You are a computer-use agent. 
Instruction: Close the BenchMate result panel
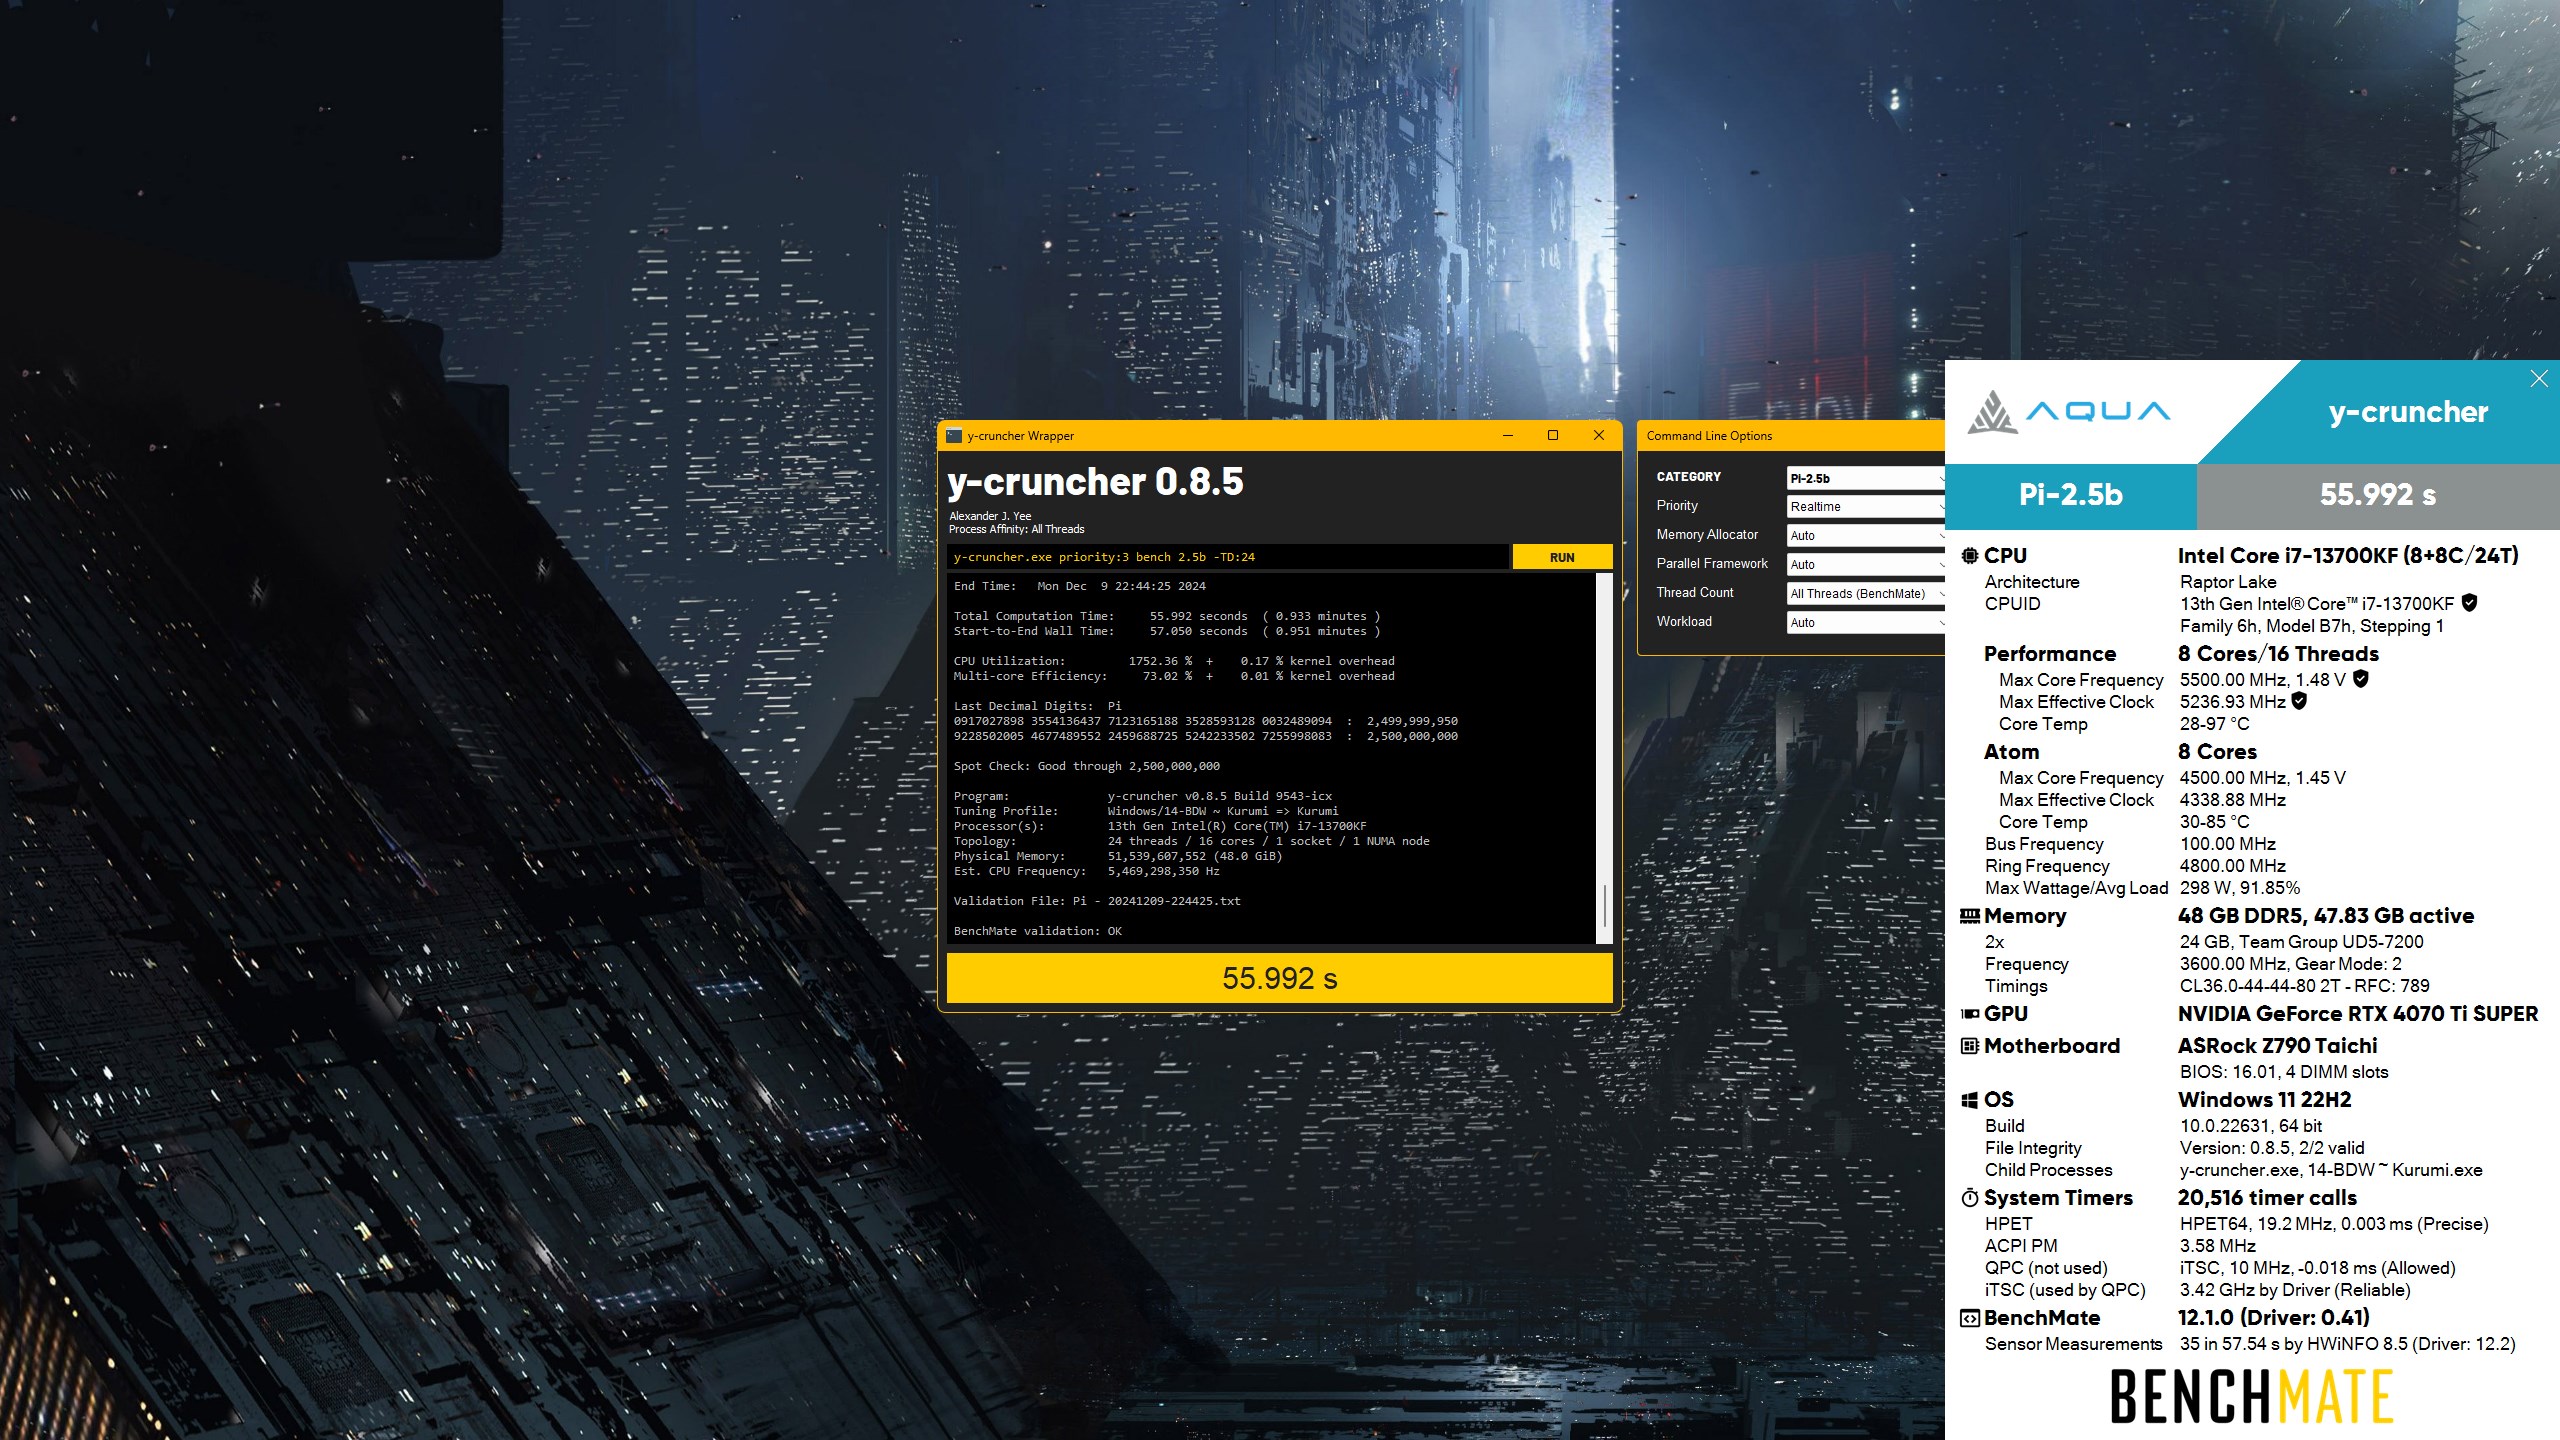(x=2539, y=378)
